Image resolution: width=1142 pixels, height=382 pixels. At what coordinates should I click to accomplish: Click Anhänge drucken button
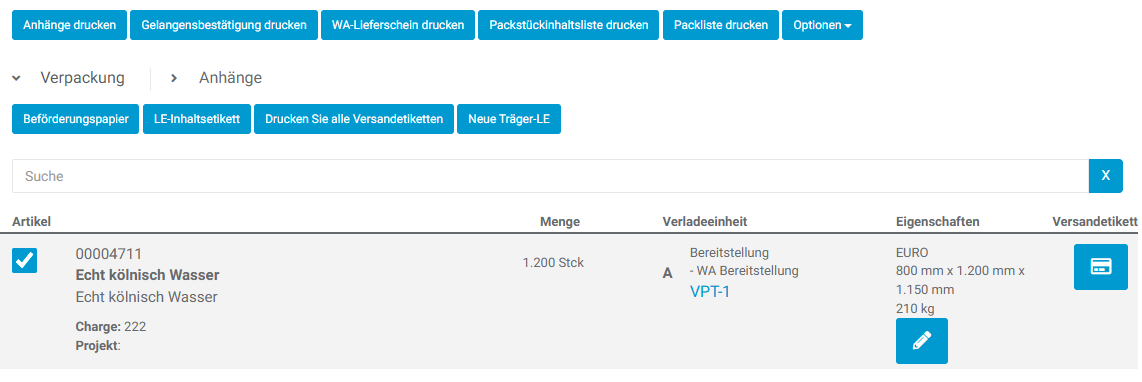[x=69, y=25]
